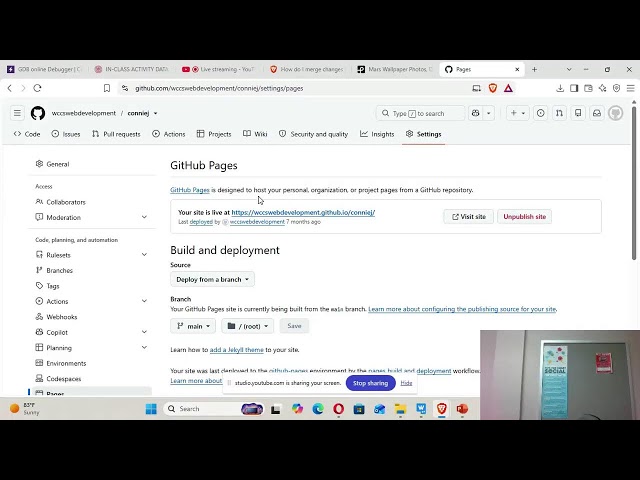Open the Projects repository tab
Viewport: 640px width, 480px height.
coord(214,134)
